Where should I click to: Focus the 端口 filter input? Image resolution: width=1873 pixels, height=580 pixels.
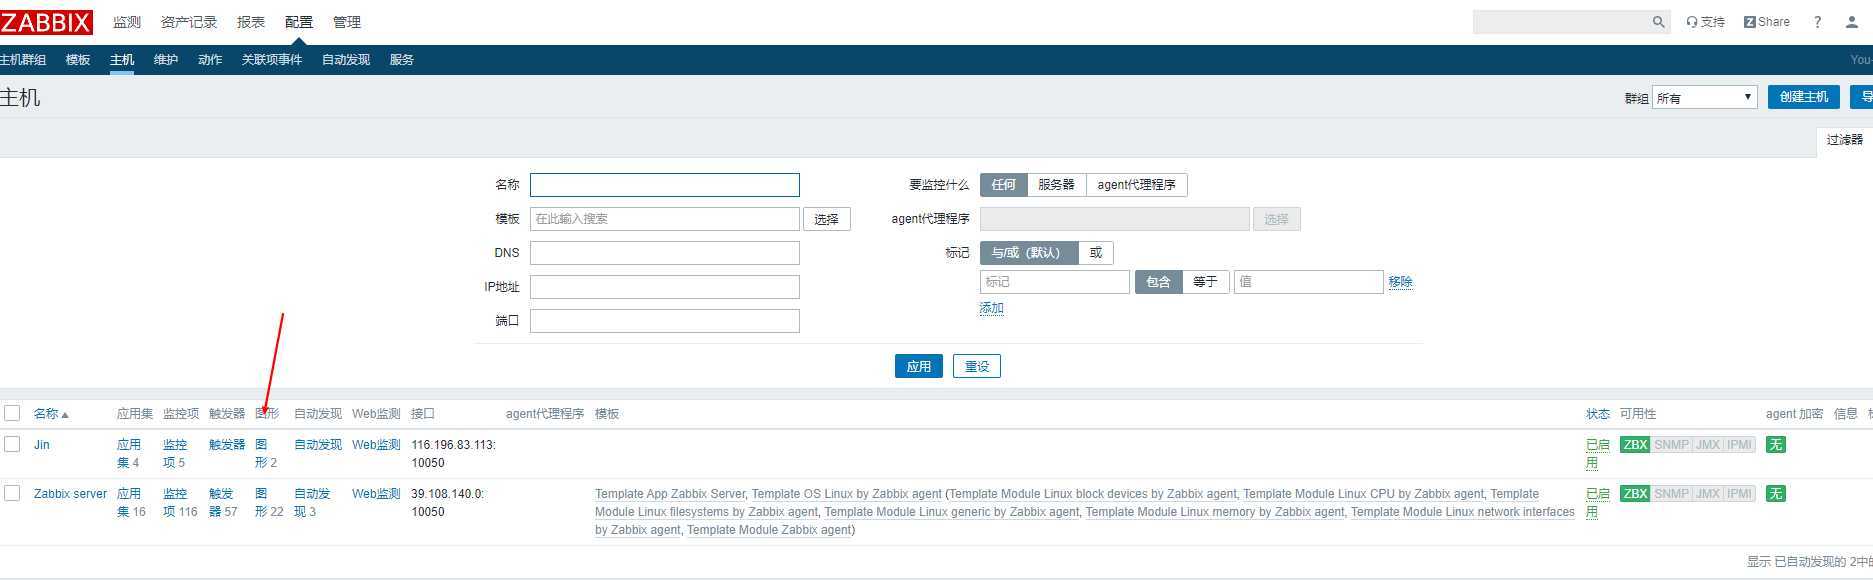coord(665,321)
